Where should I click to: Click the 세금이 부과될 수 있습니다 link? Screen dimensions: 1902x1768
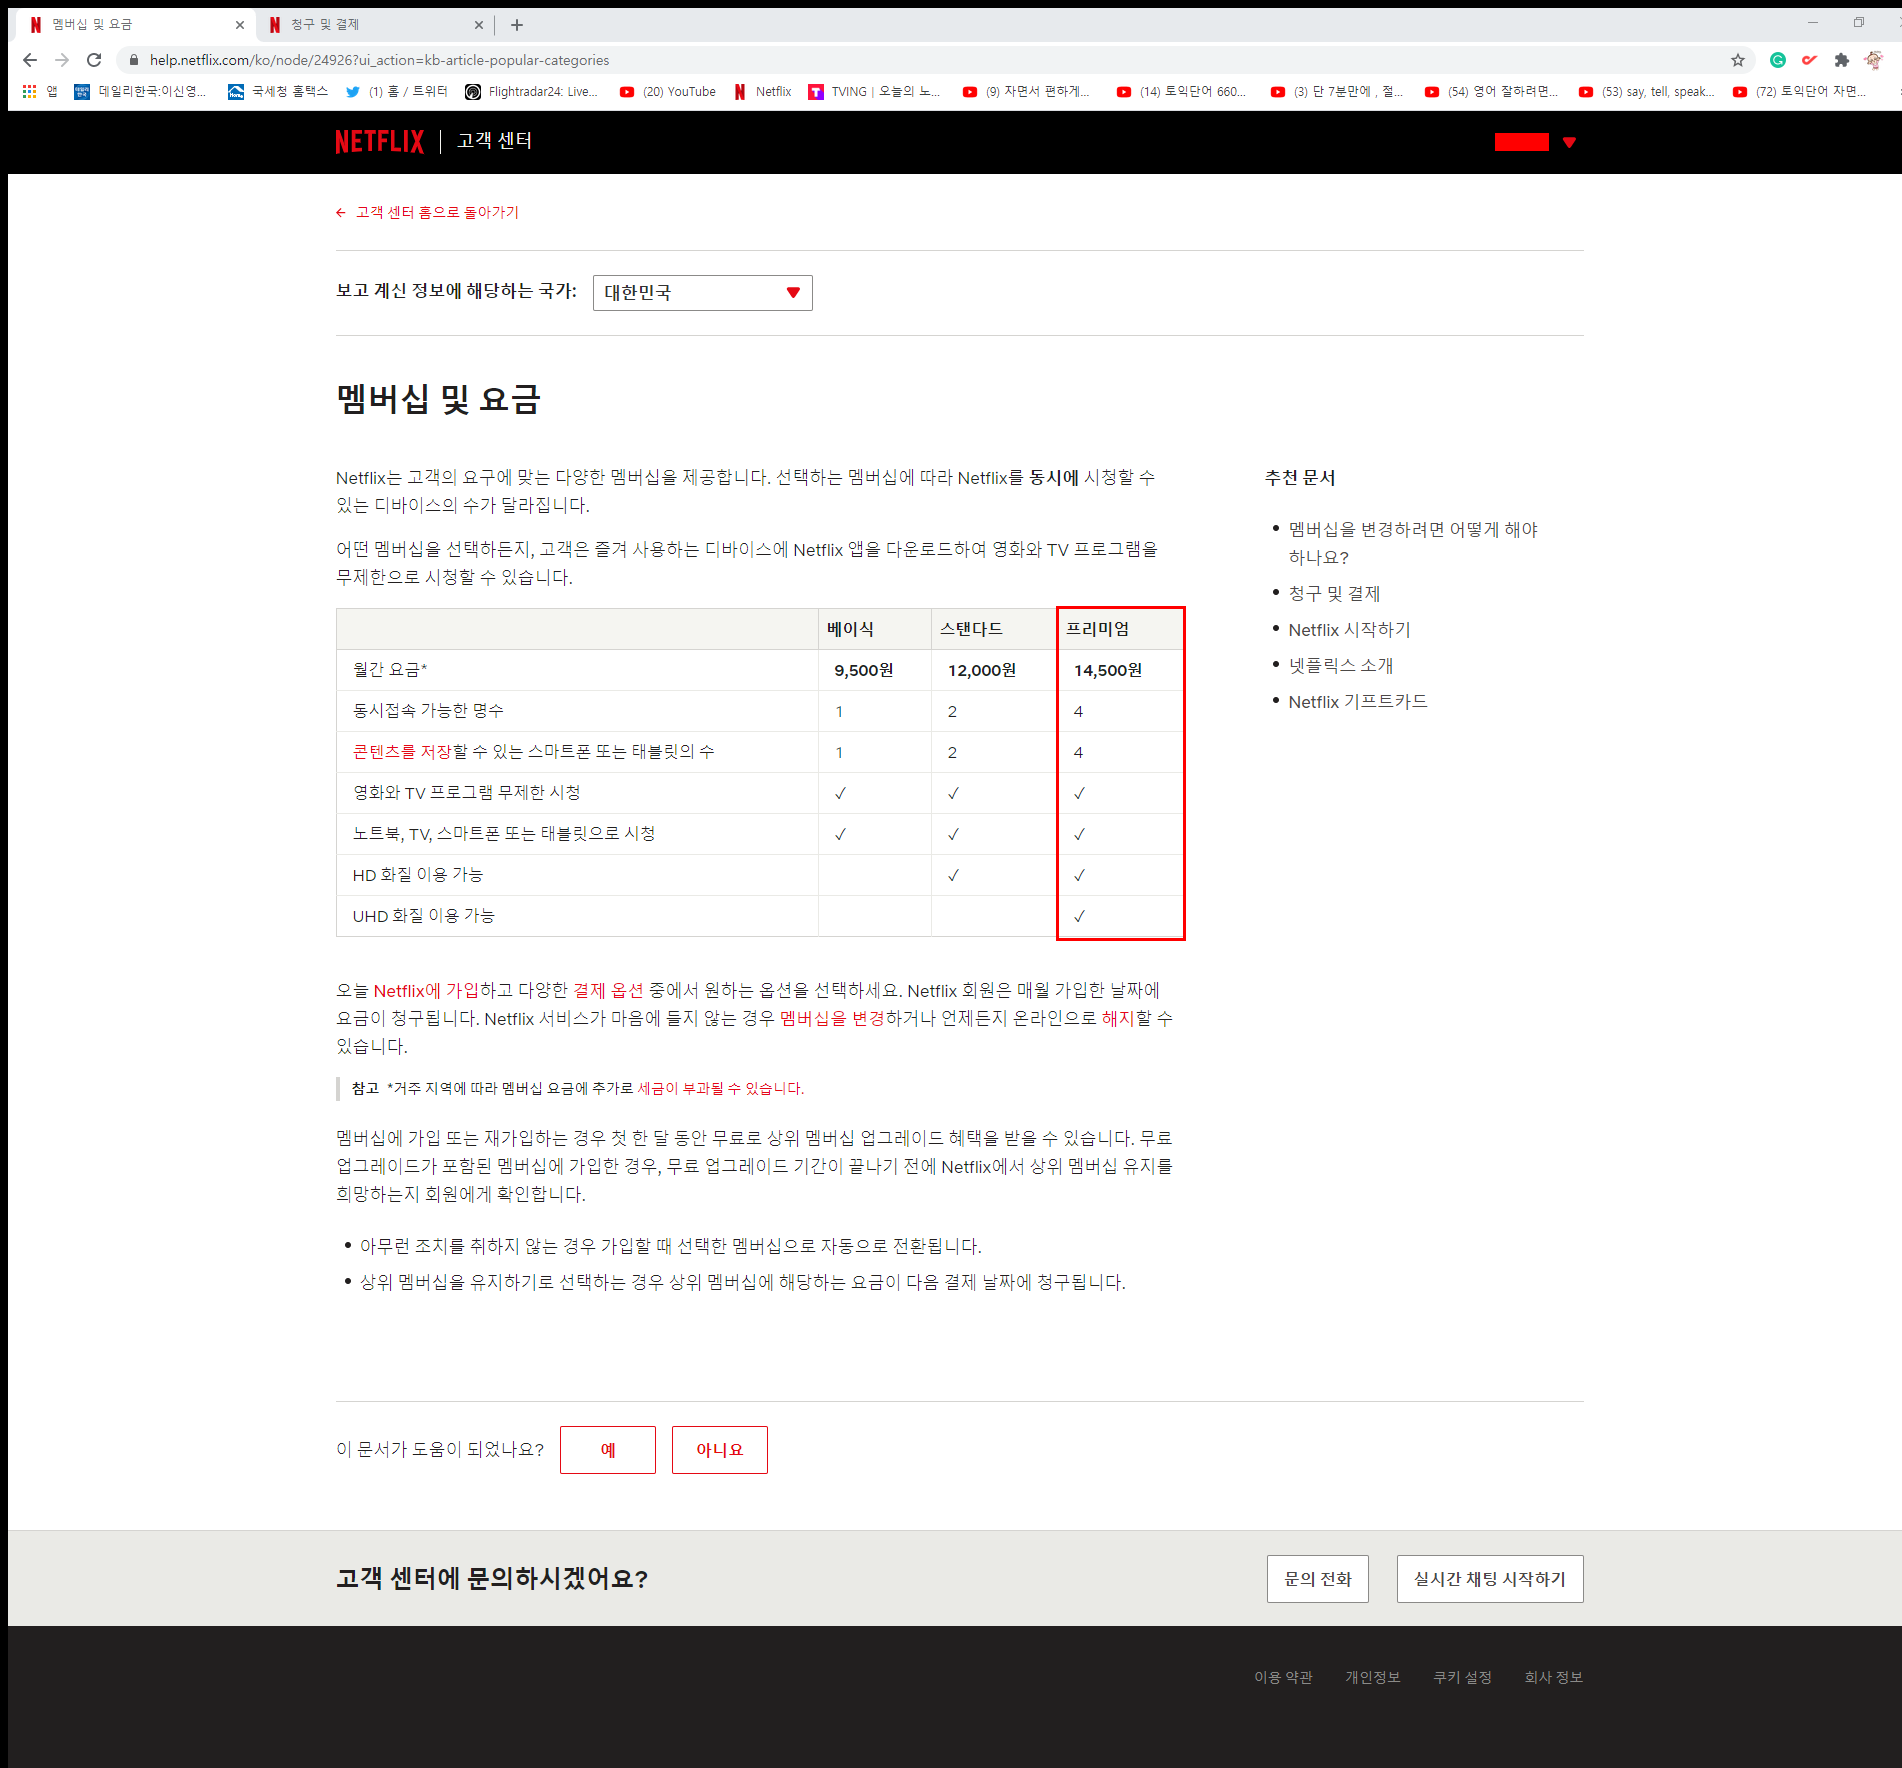[721, 1088]
